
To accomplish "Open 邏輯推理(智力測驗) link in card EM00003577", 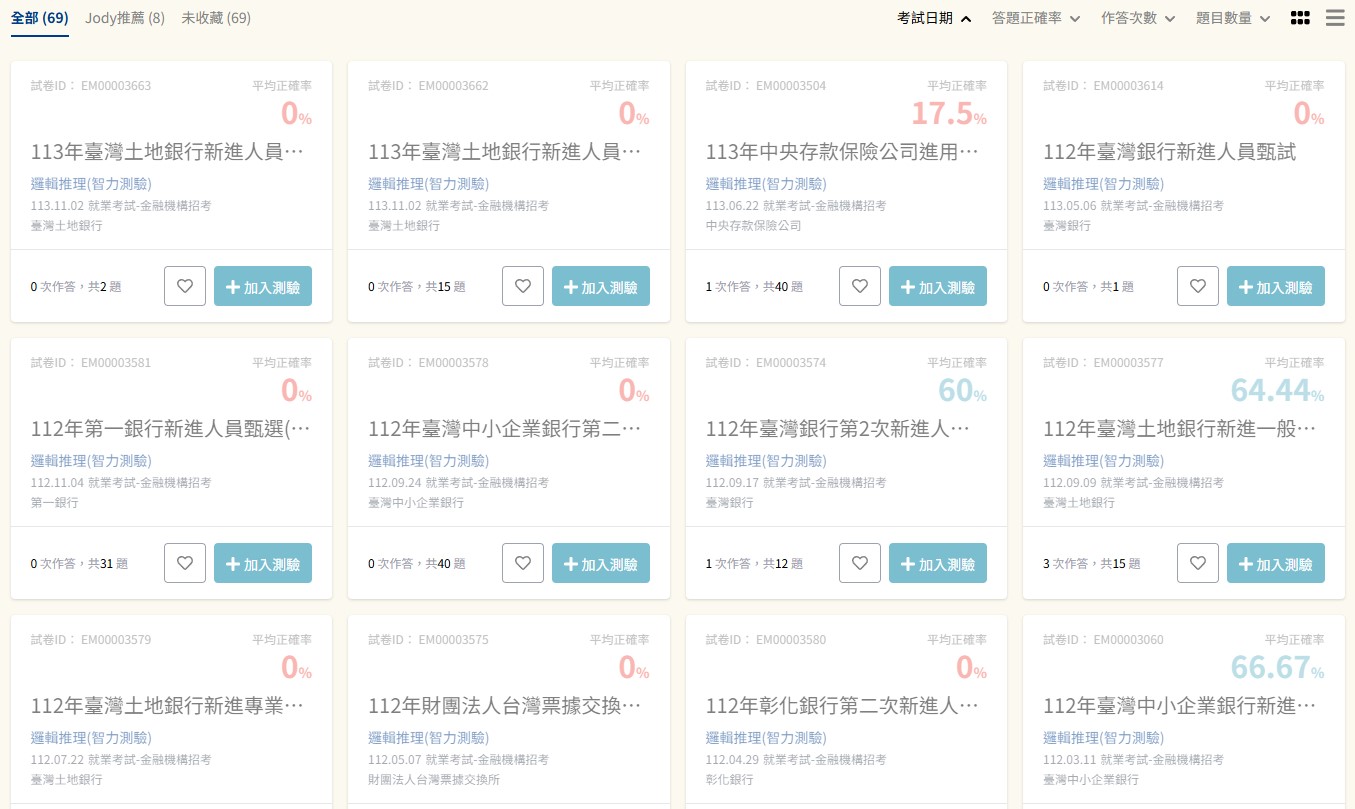I will tap(1104, 461).
